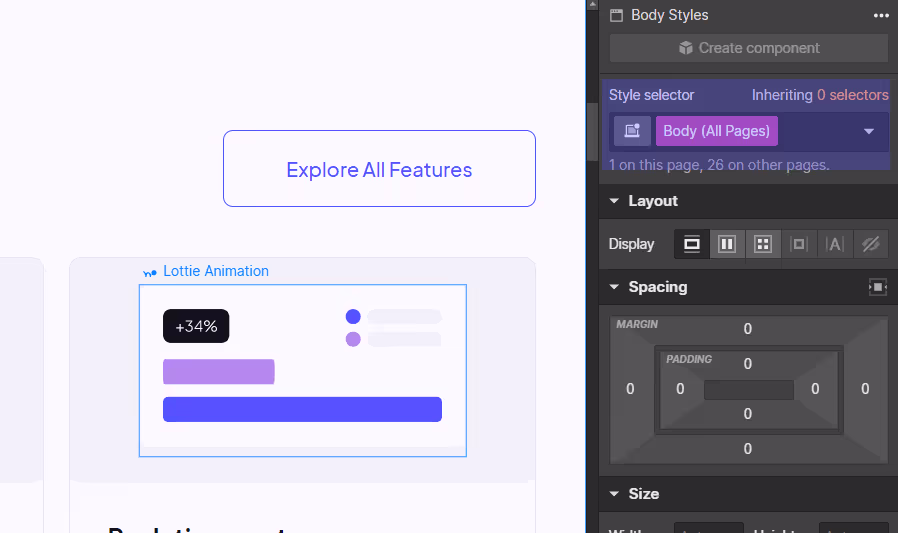Set display to Inline

(834, 244)
